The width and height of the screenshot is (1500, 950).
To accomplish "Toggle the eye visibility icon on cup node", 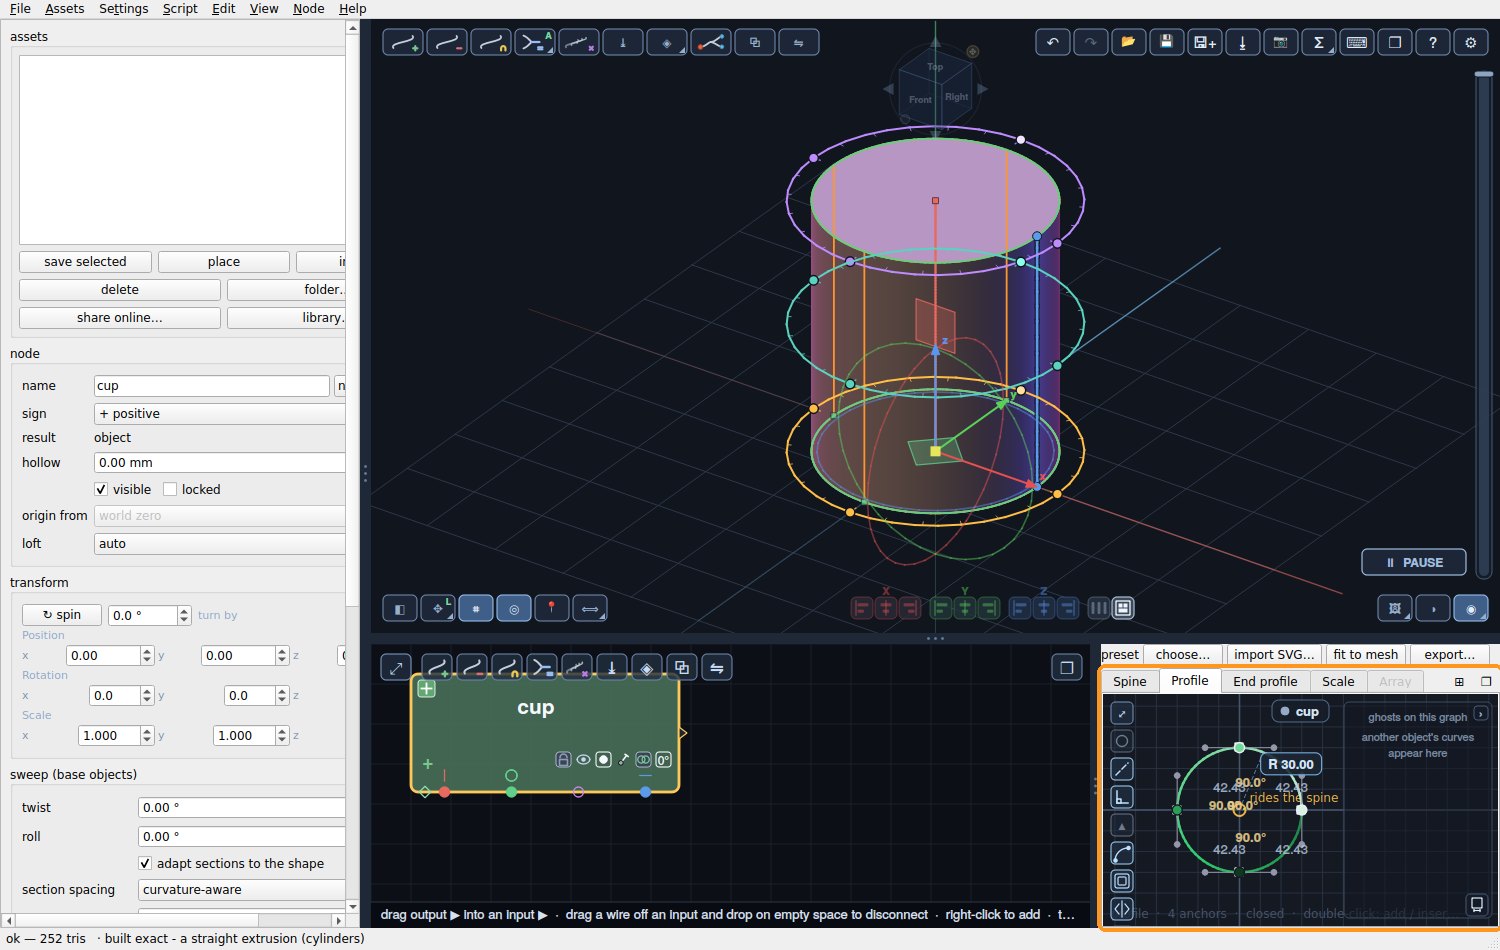I will [x=583, y=760].
